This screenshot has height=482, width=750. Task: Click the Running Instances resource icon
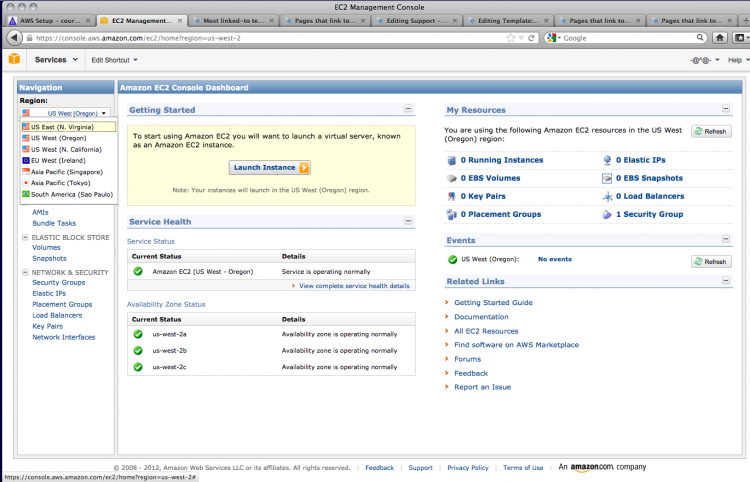(452, 160)
